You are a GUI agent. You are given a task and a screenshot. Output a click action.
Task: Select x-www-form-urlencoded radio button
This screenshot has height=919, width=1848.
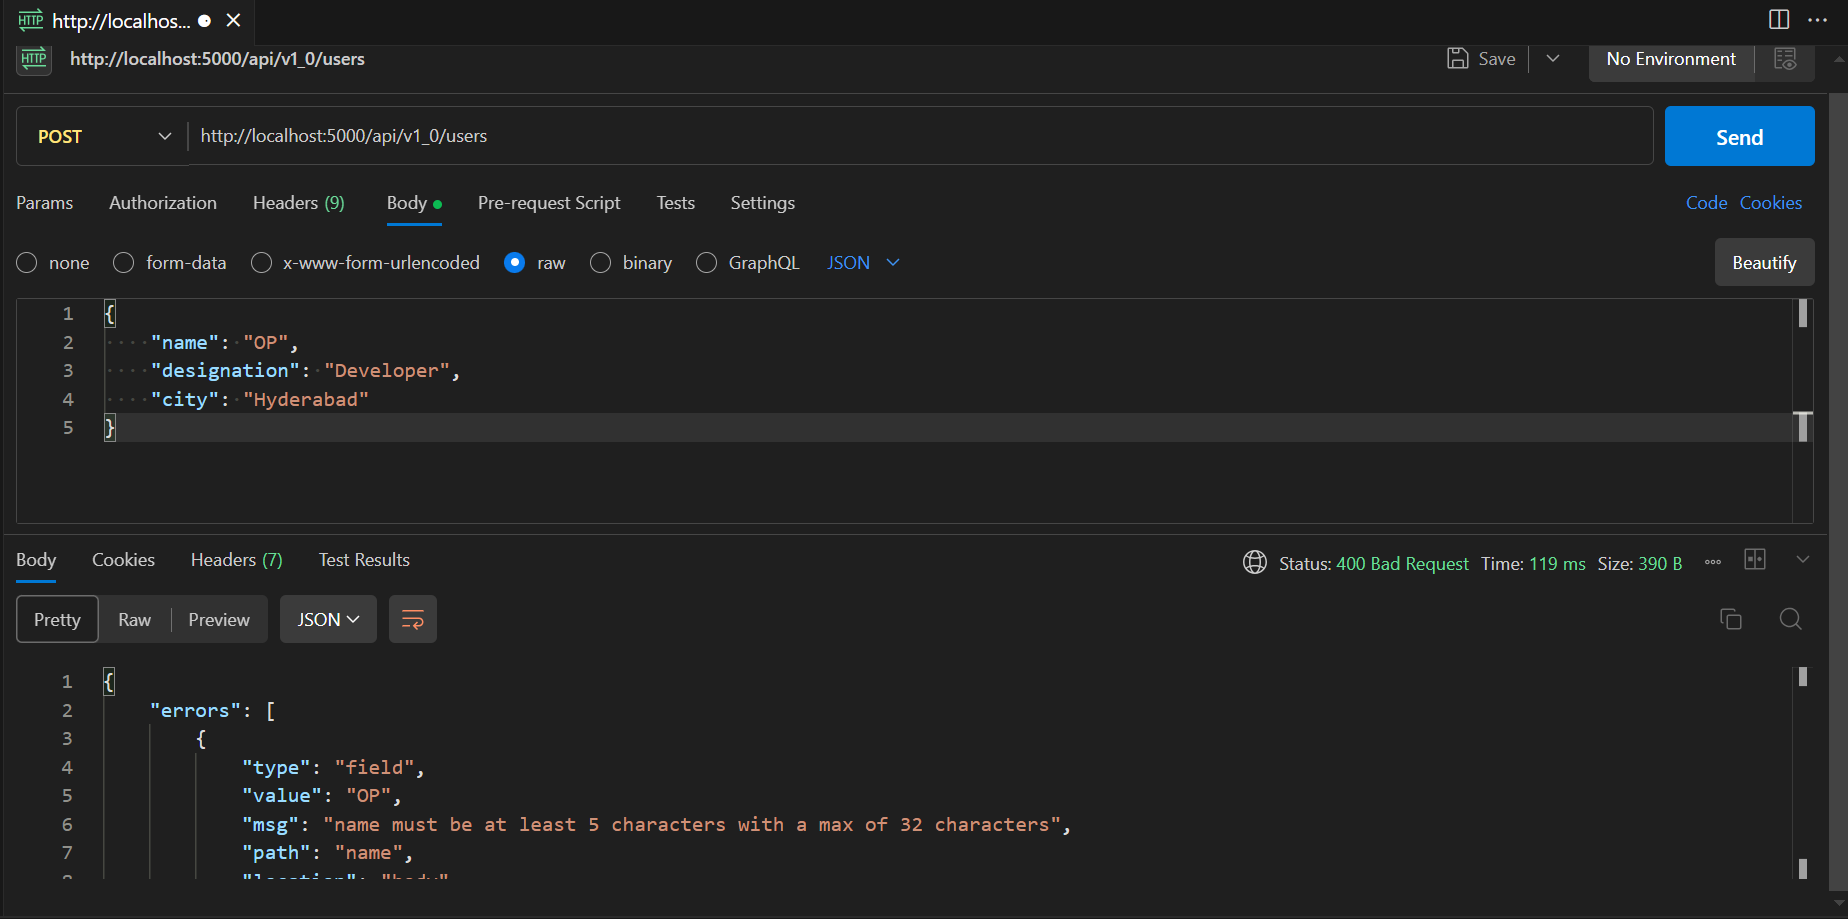[x=261, y=263]
